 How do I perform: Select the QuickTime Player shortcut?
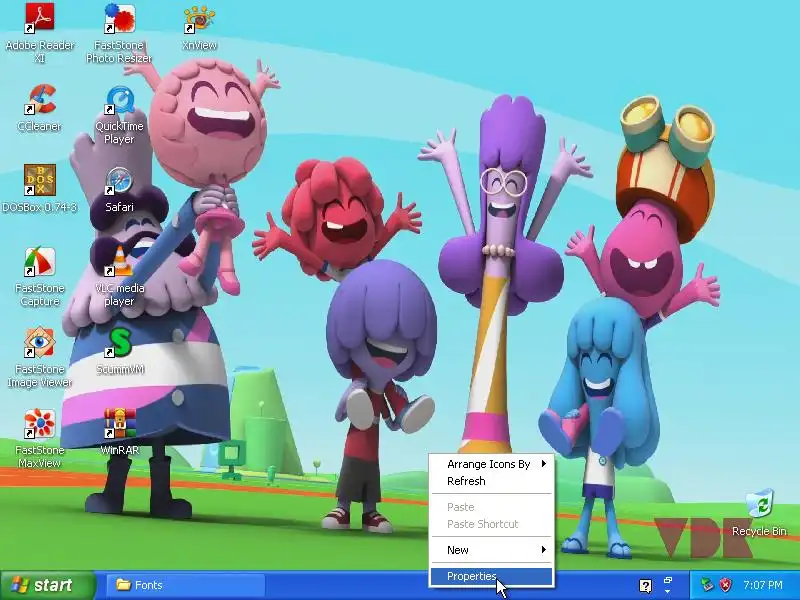point(119,99)
